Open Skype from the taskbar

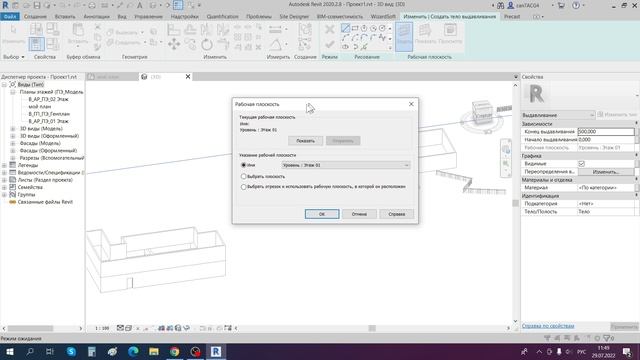[71, 351]
